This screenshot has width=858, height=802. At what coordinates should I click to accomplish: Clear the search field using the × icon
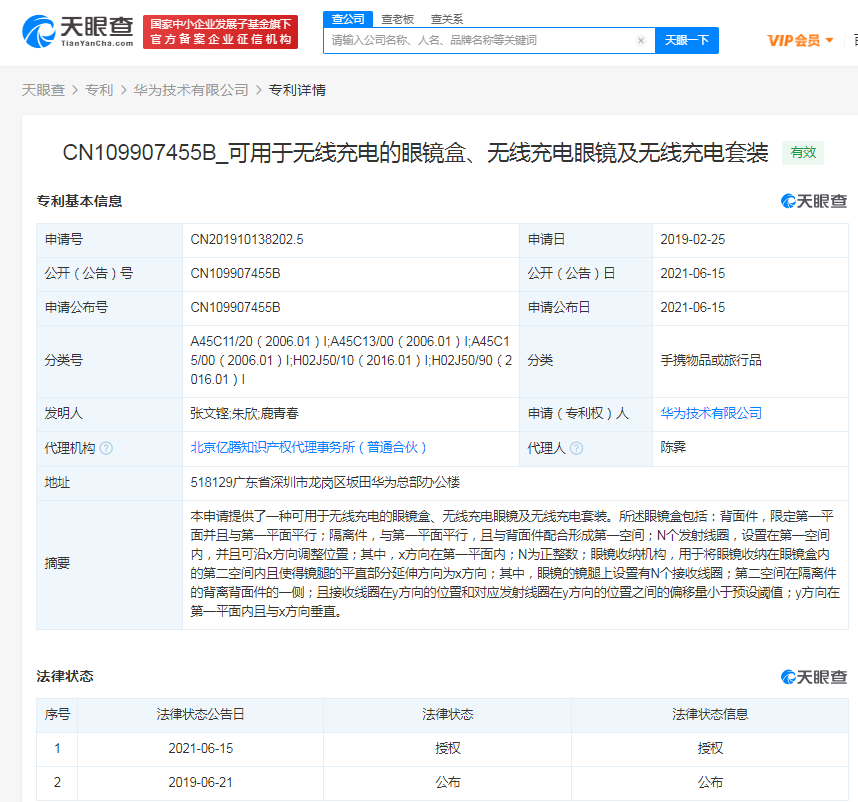click(x=641, y=40)
